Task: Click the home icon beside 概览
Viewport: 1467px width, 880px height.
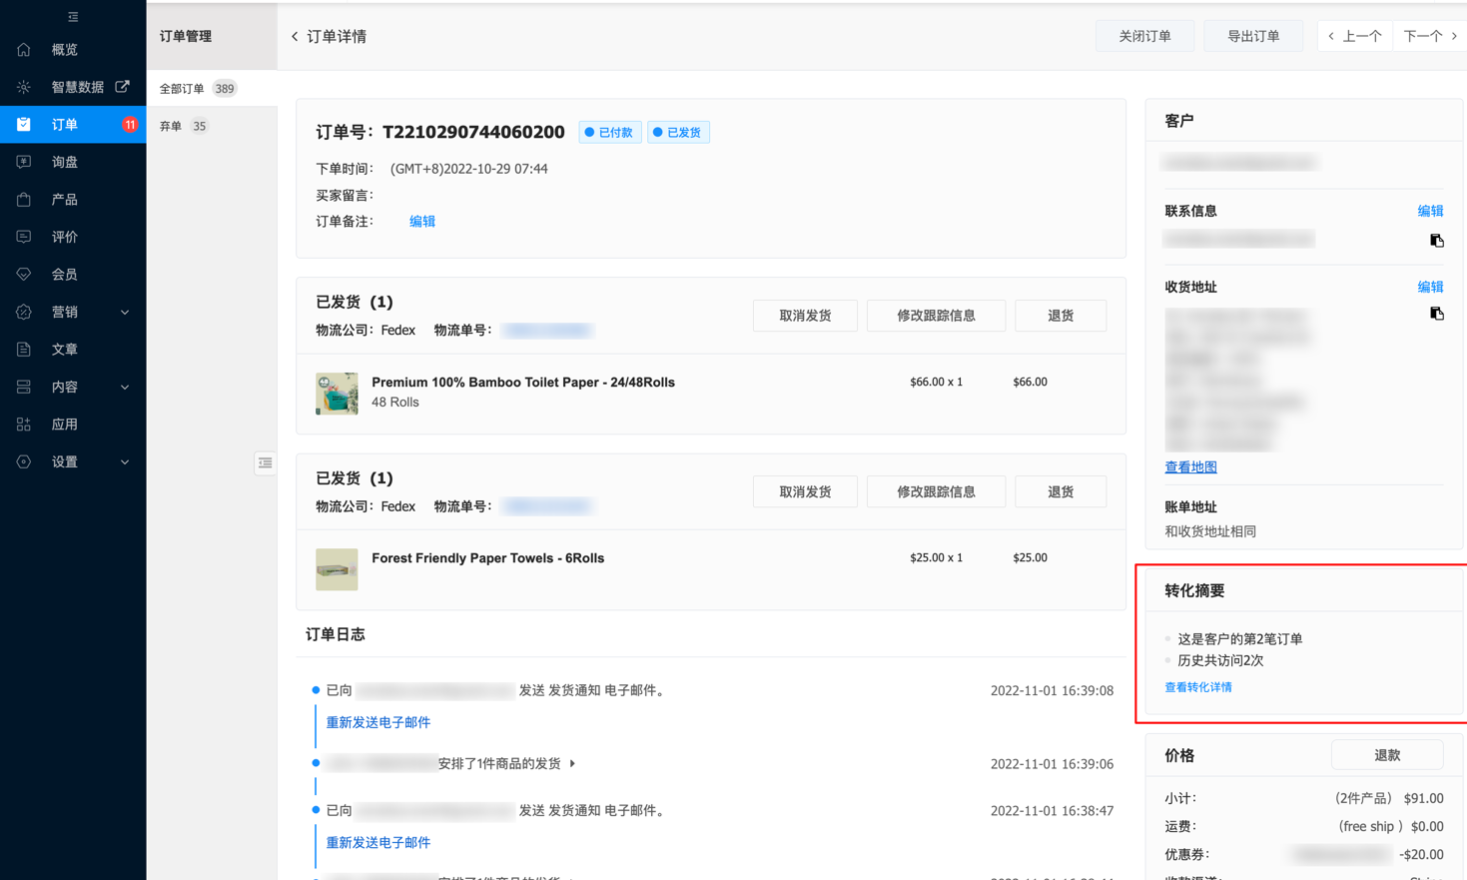Action: [x=24, y=49]
